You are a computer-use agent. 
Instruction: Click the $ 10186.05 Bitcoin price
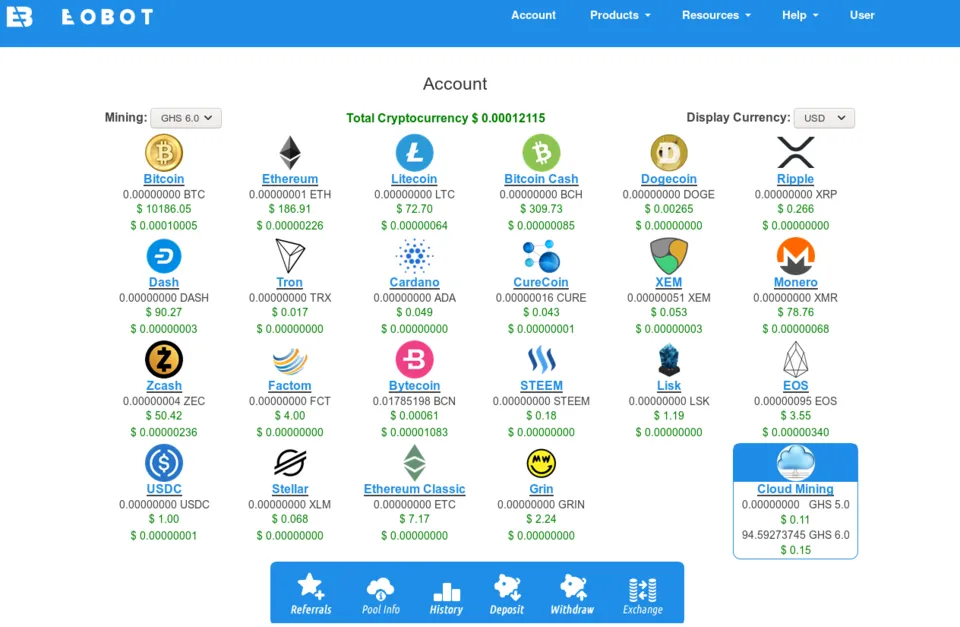click(163, 209)
